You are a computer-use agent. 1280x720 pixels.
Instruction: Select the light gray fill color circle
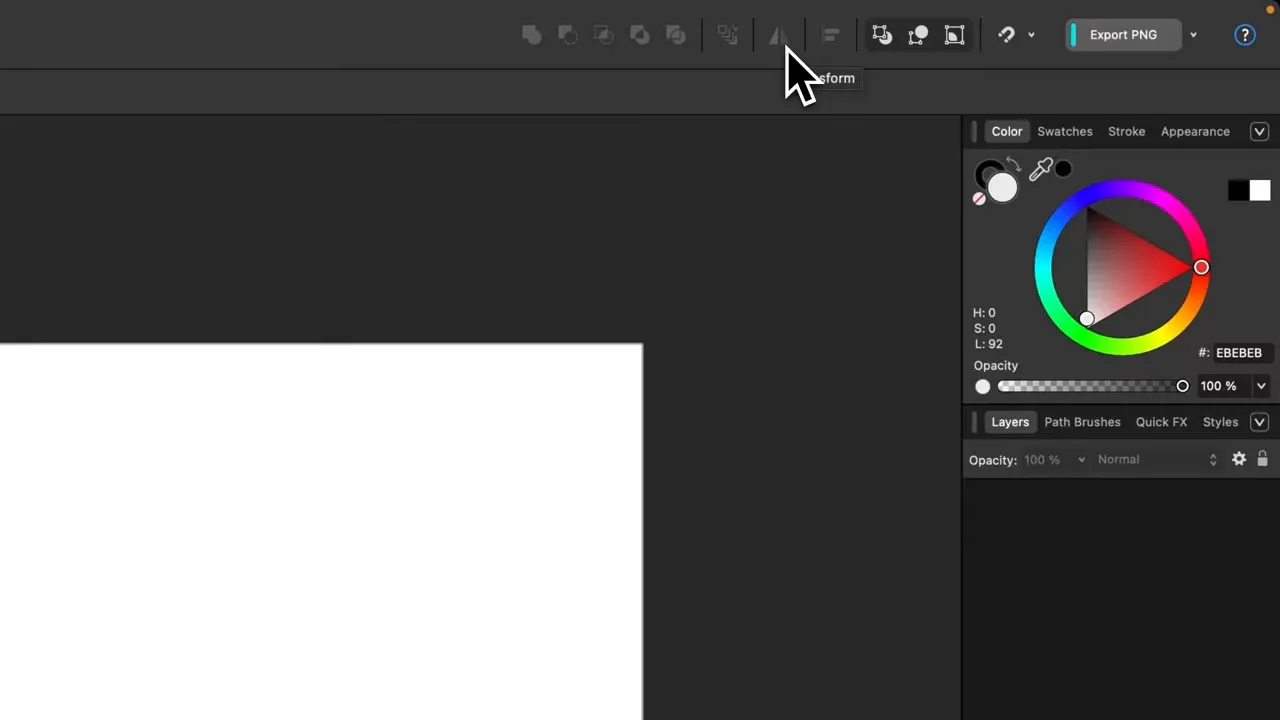(1002, 187)
